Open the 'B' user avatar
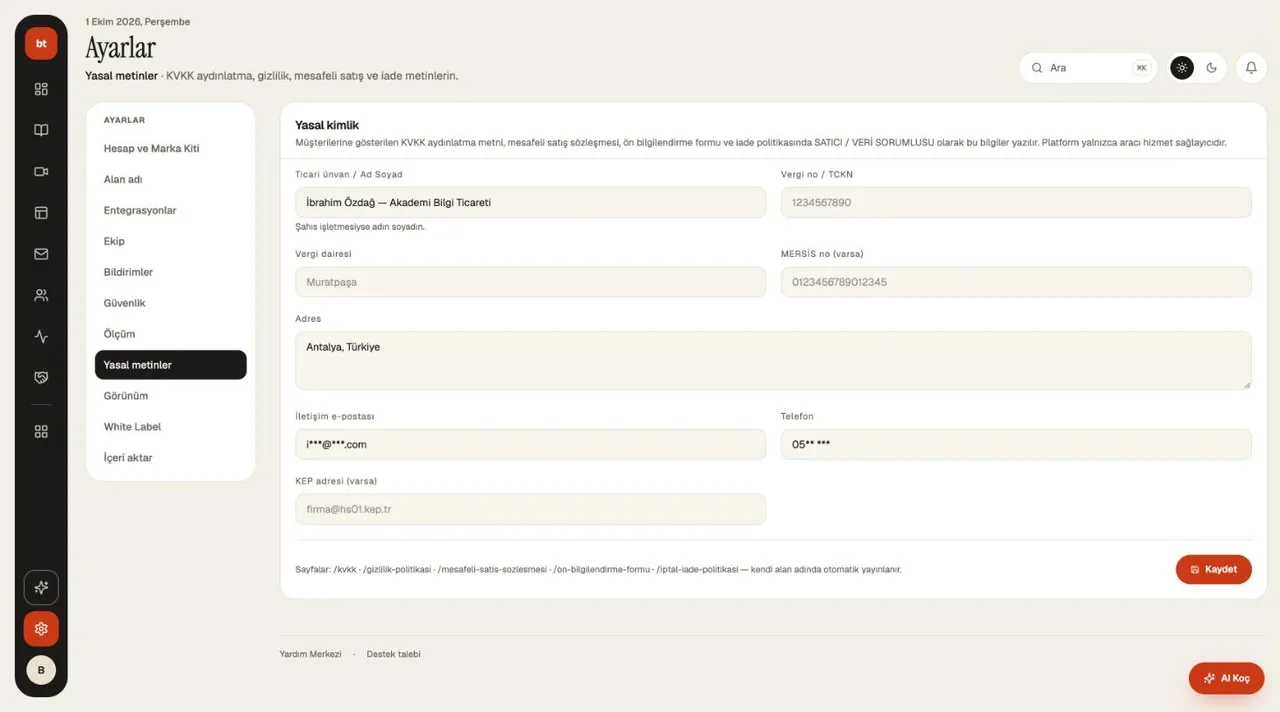The width and height of the screenshot is (1280, 712). click(x=41, y=670)
